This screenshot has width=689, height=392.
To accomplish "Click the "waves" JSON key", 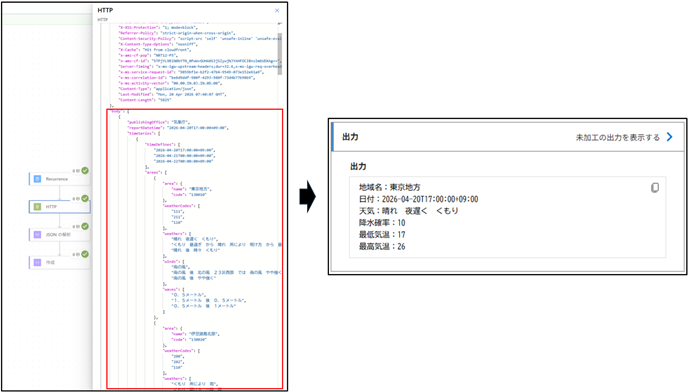I will [171, 290].
